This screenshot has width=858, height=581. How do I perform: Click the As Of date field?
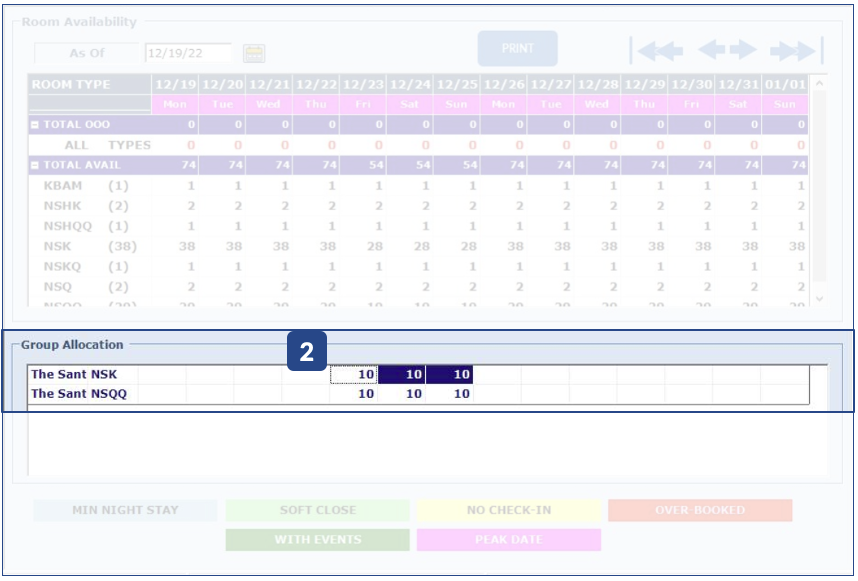188,53
